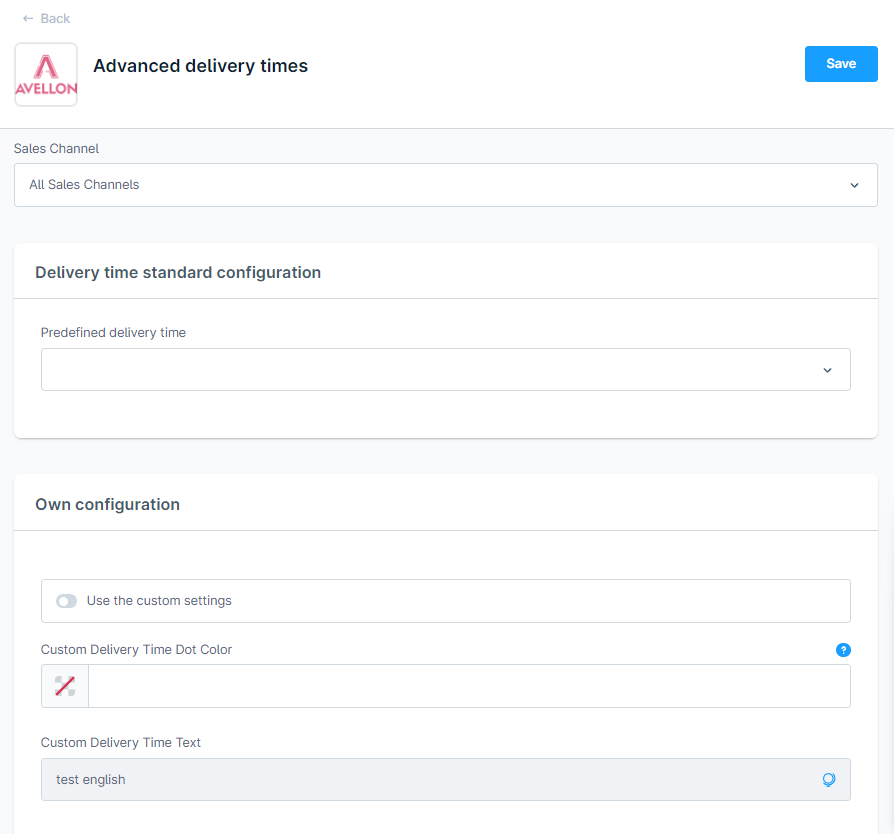This screenshot has width=894, height=834.
Task: Click the Sales Channel field label
Action: click(x=56, y=149)
